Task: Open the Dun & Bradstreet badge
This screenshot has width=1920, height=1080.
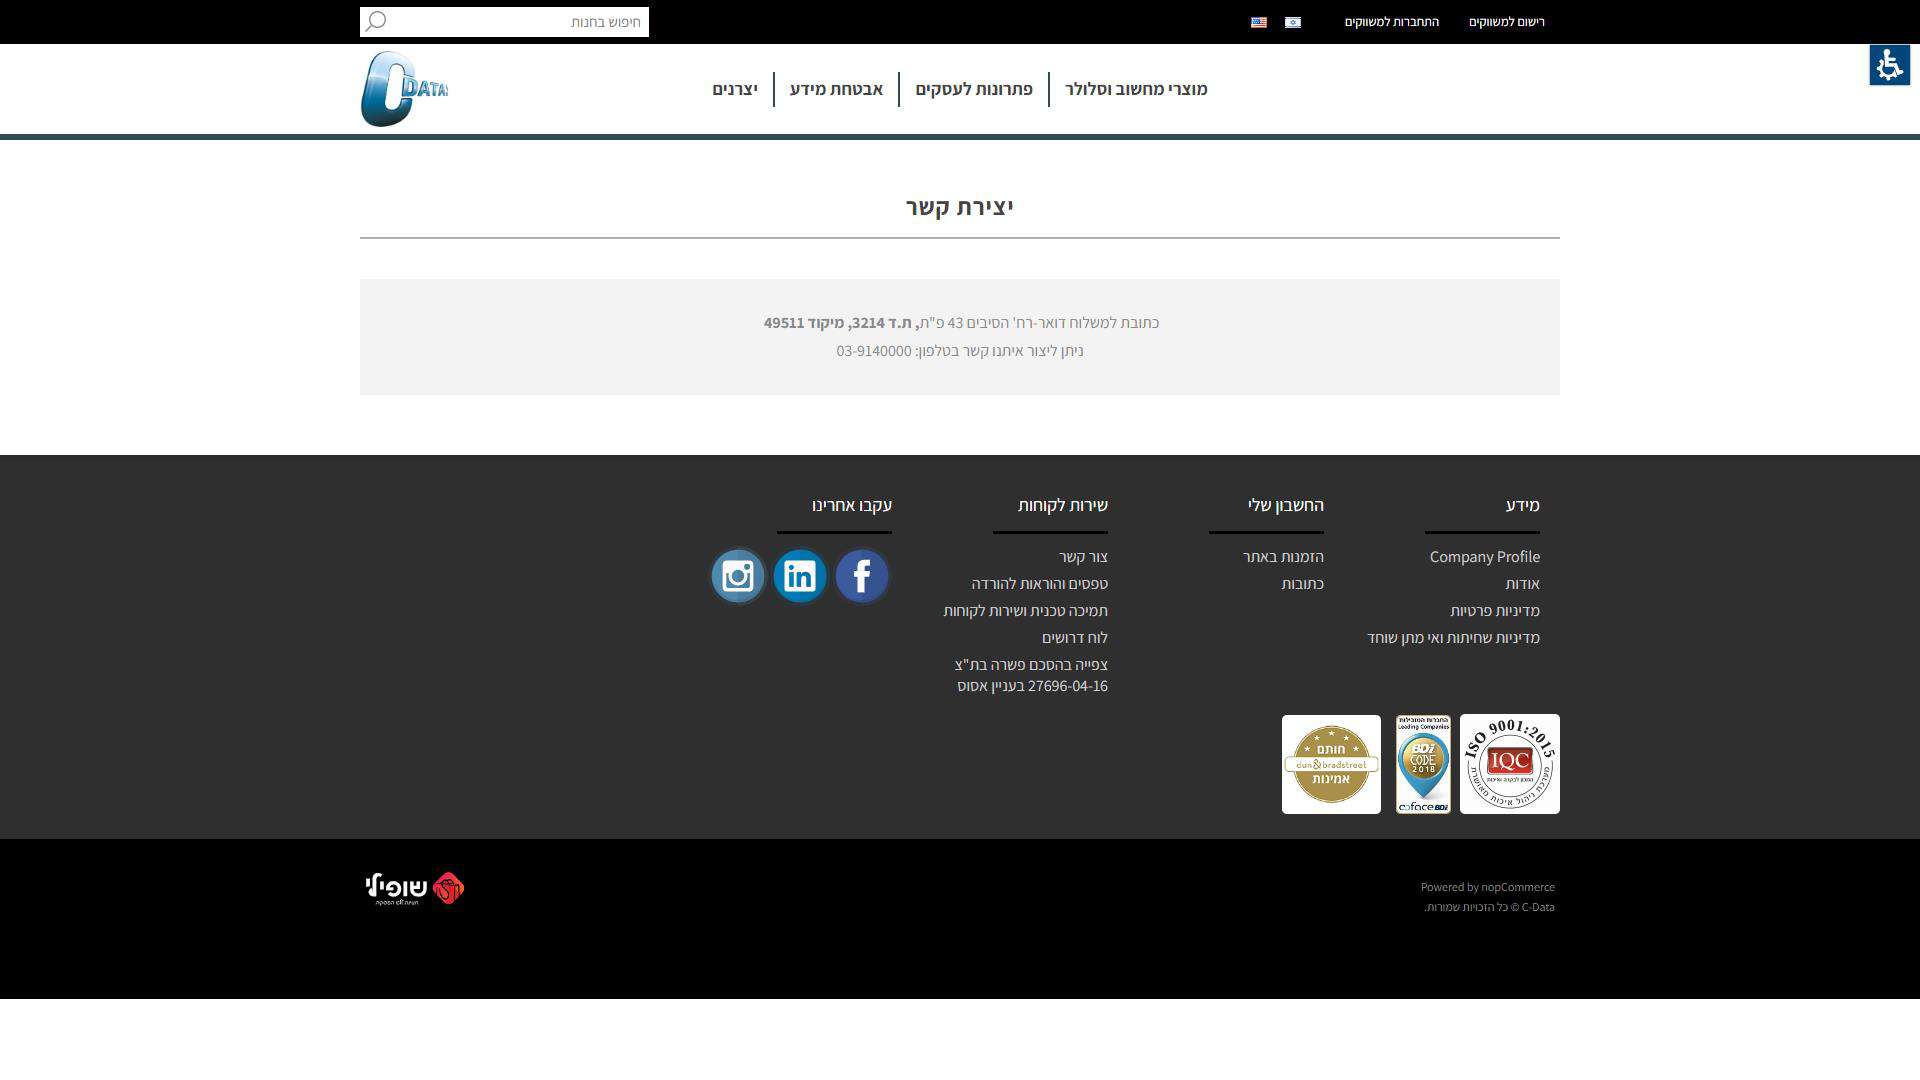Action: click(1331, 764)
